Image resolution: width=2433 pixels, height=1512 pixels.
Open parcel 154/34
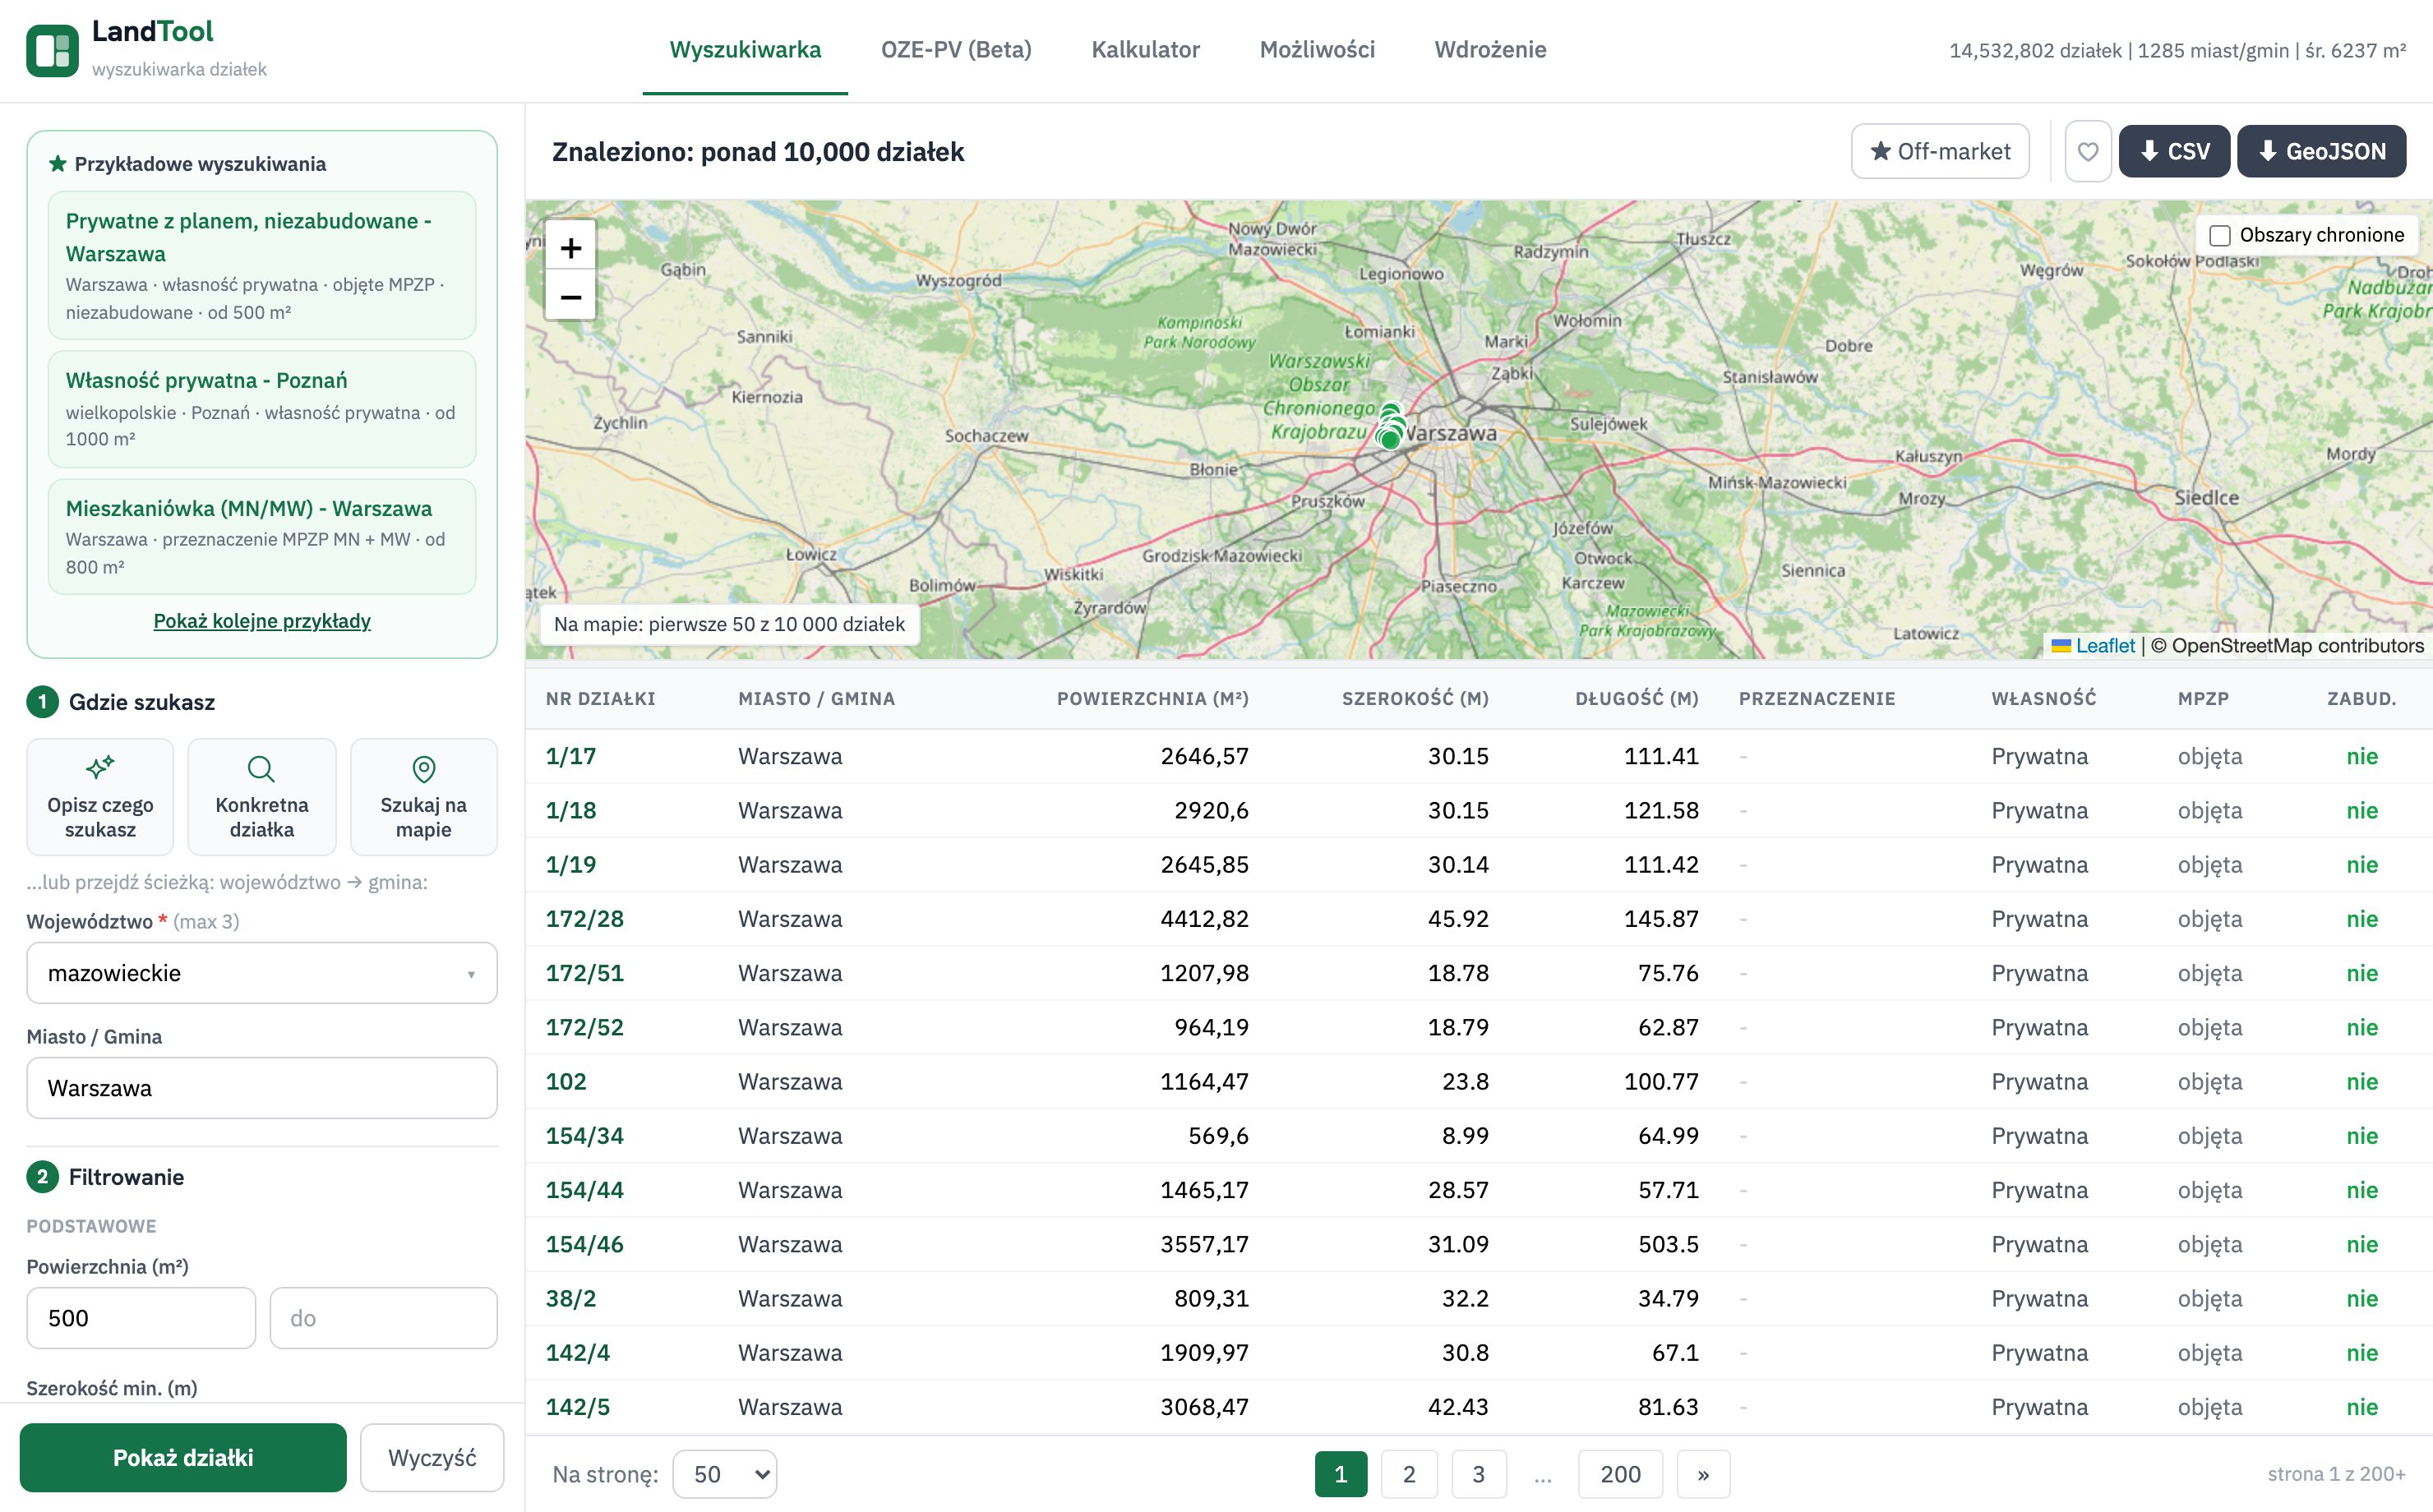[x=585, y=1135]
